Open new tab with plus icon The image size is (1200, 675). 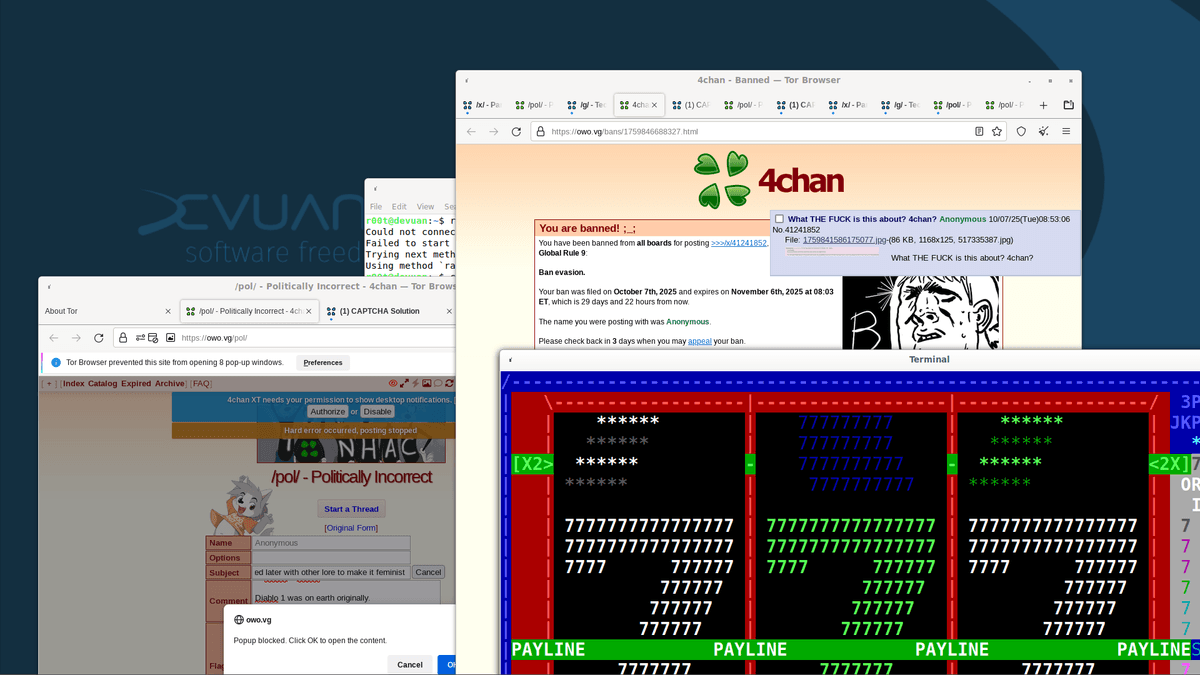[1043, 105]
